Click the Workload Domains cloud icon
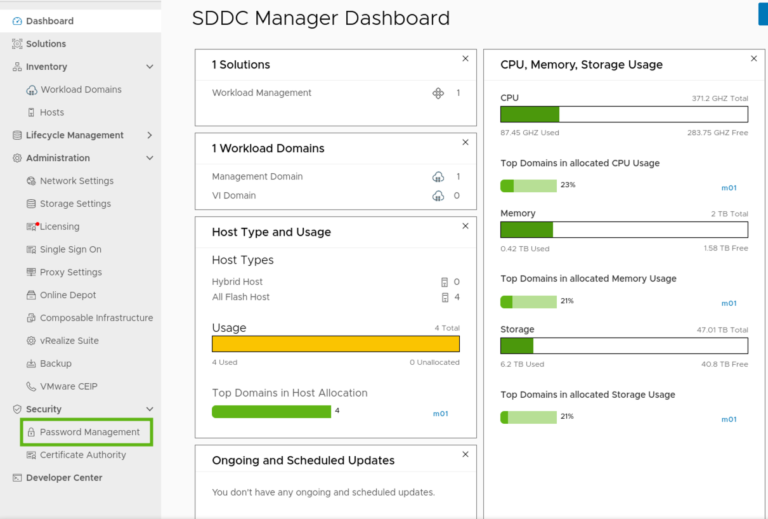Screen dimensions: 768x519 (31, 90)
